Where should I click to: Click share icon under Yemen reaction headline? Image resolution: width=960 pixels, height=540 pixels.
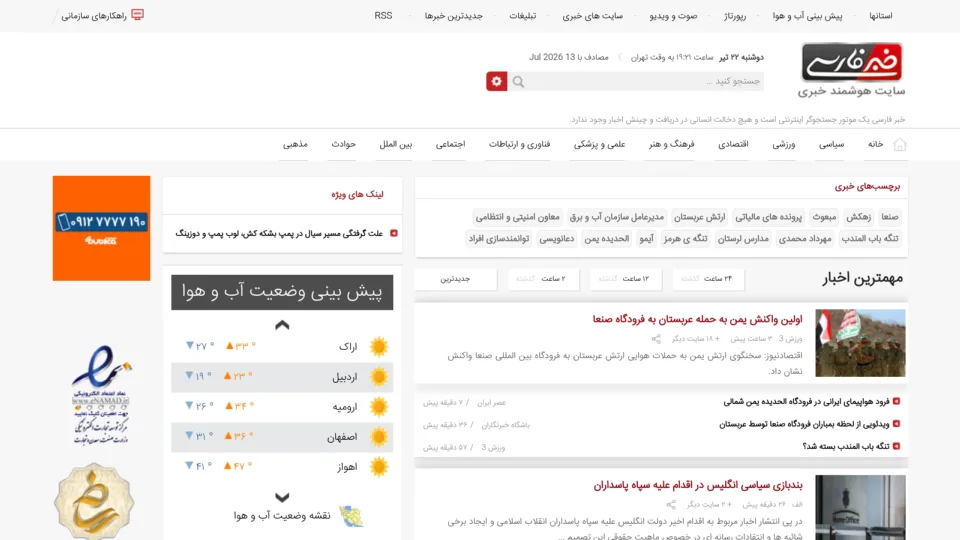click(656, 339)
